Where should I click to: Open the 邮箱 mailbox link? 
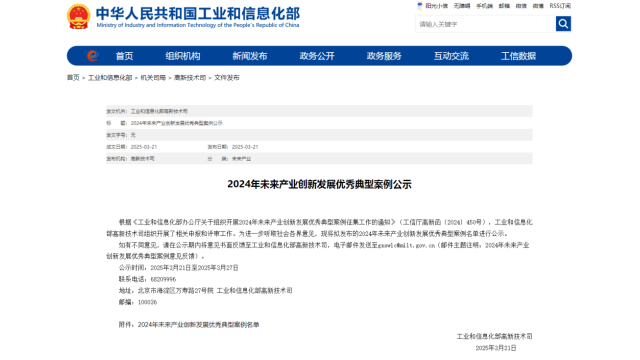504,6
